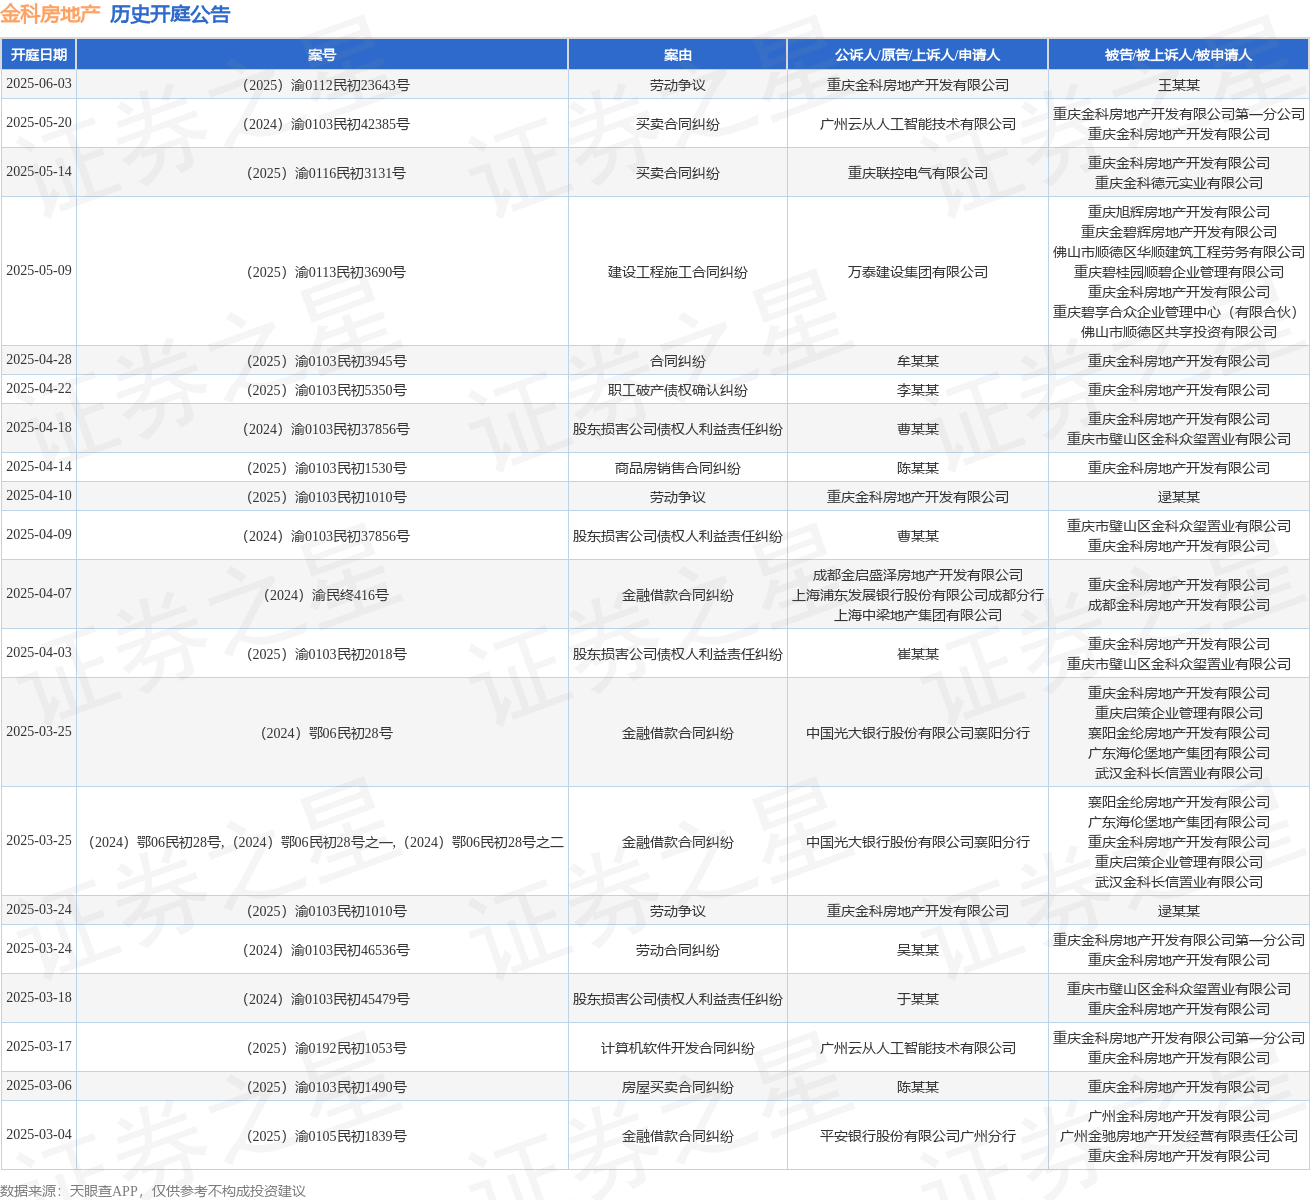The width and height of the screenshot is (1310, 1200).
Task: Click plaintiff 崔某某
Action: click(918, 654)
